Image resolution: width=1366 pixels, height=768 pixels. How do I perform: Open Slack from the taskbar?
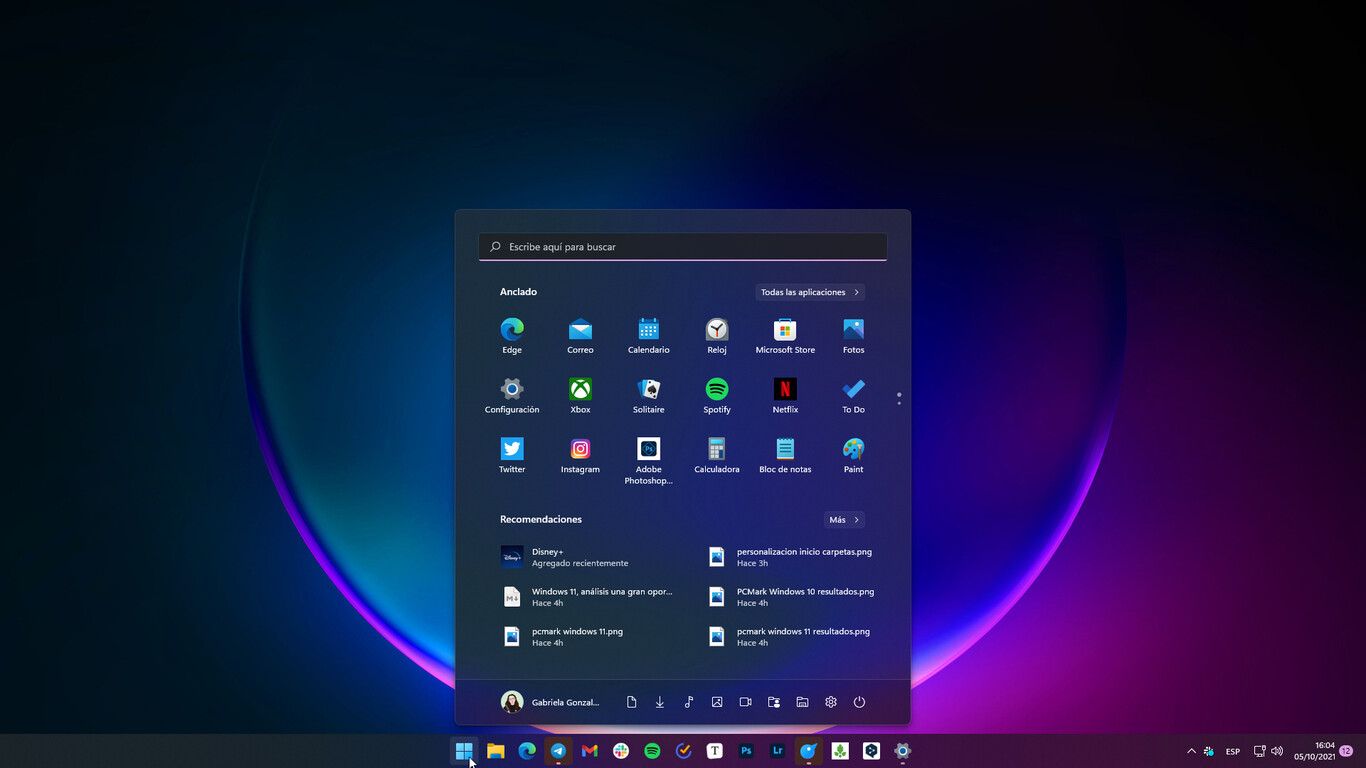tap(620, 750)
